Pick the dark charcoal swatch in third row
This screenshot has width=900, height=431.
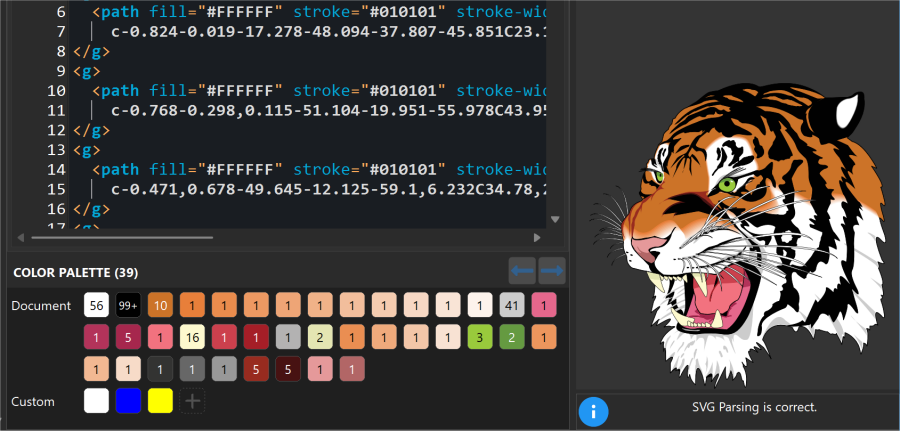click(x=161, y=369)
